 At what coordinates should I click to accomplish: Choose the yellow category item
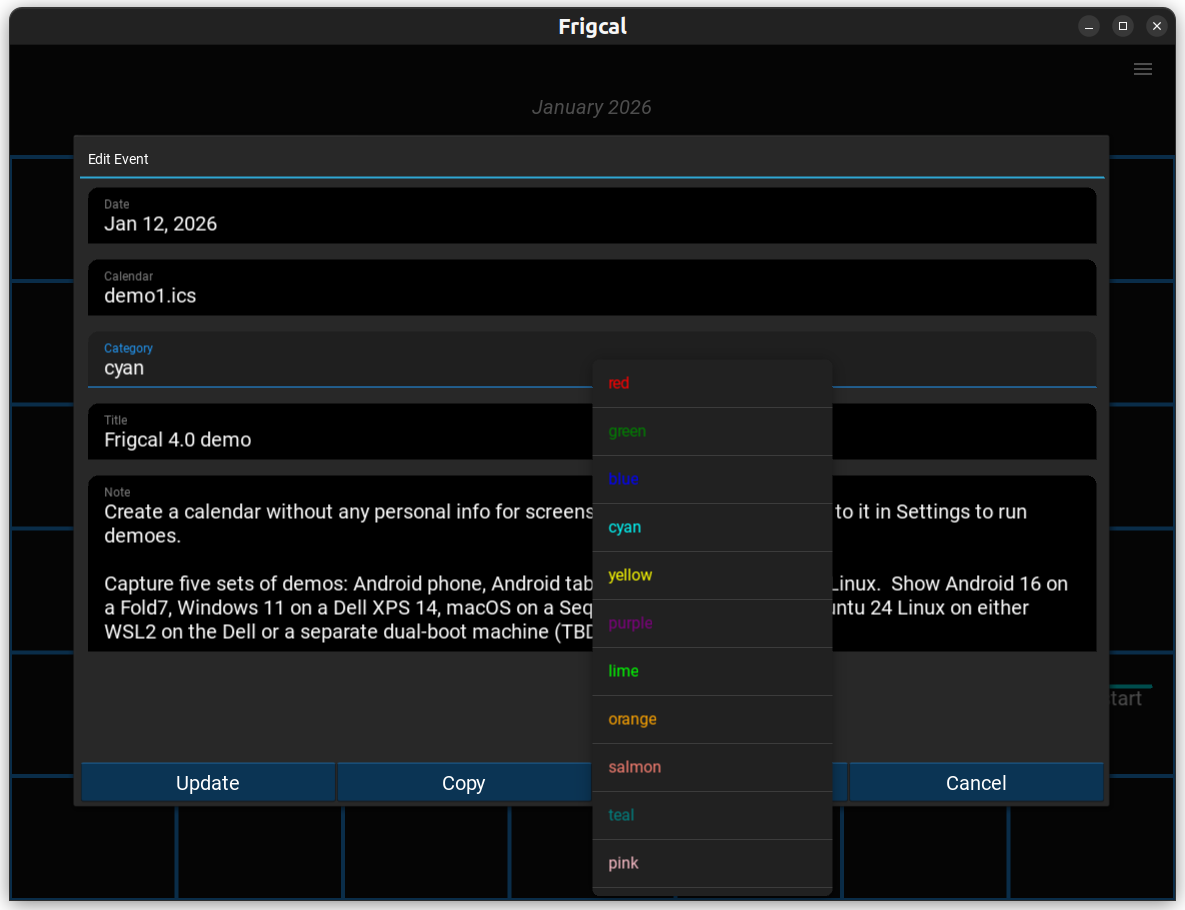tap(712, 575)
